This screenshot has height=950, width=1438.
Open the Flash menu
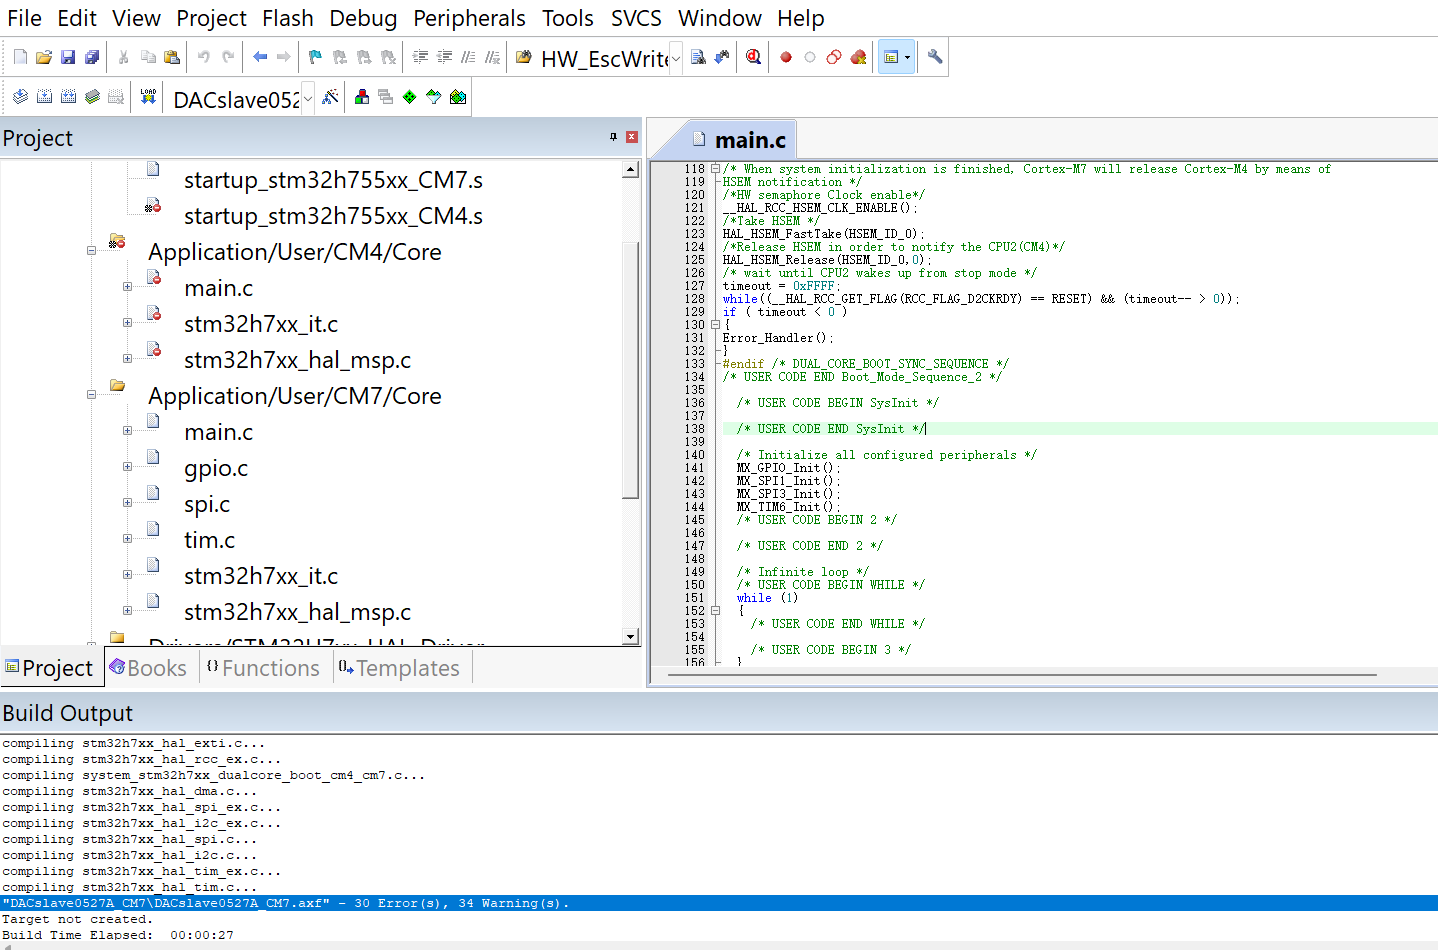(x=288, y=18)
